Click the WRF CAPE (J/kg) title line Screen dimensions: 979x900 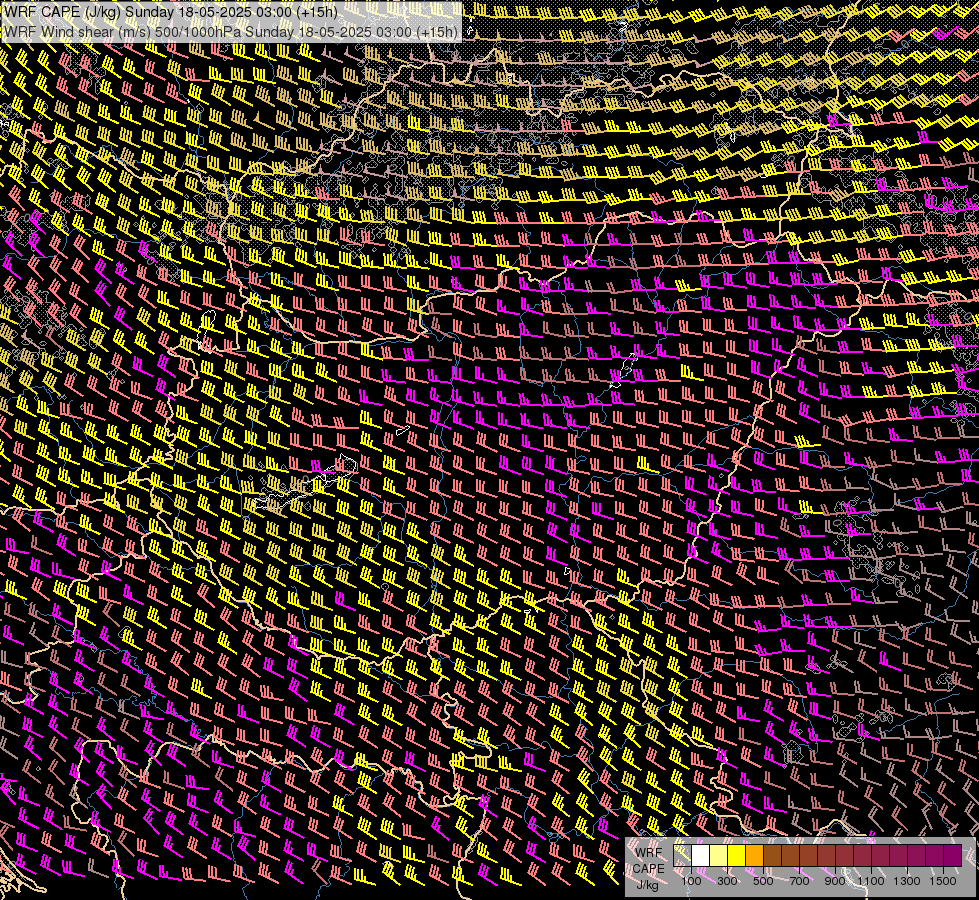pos(170,12)
